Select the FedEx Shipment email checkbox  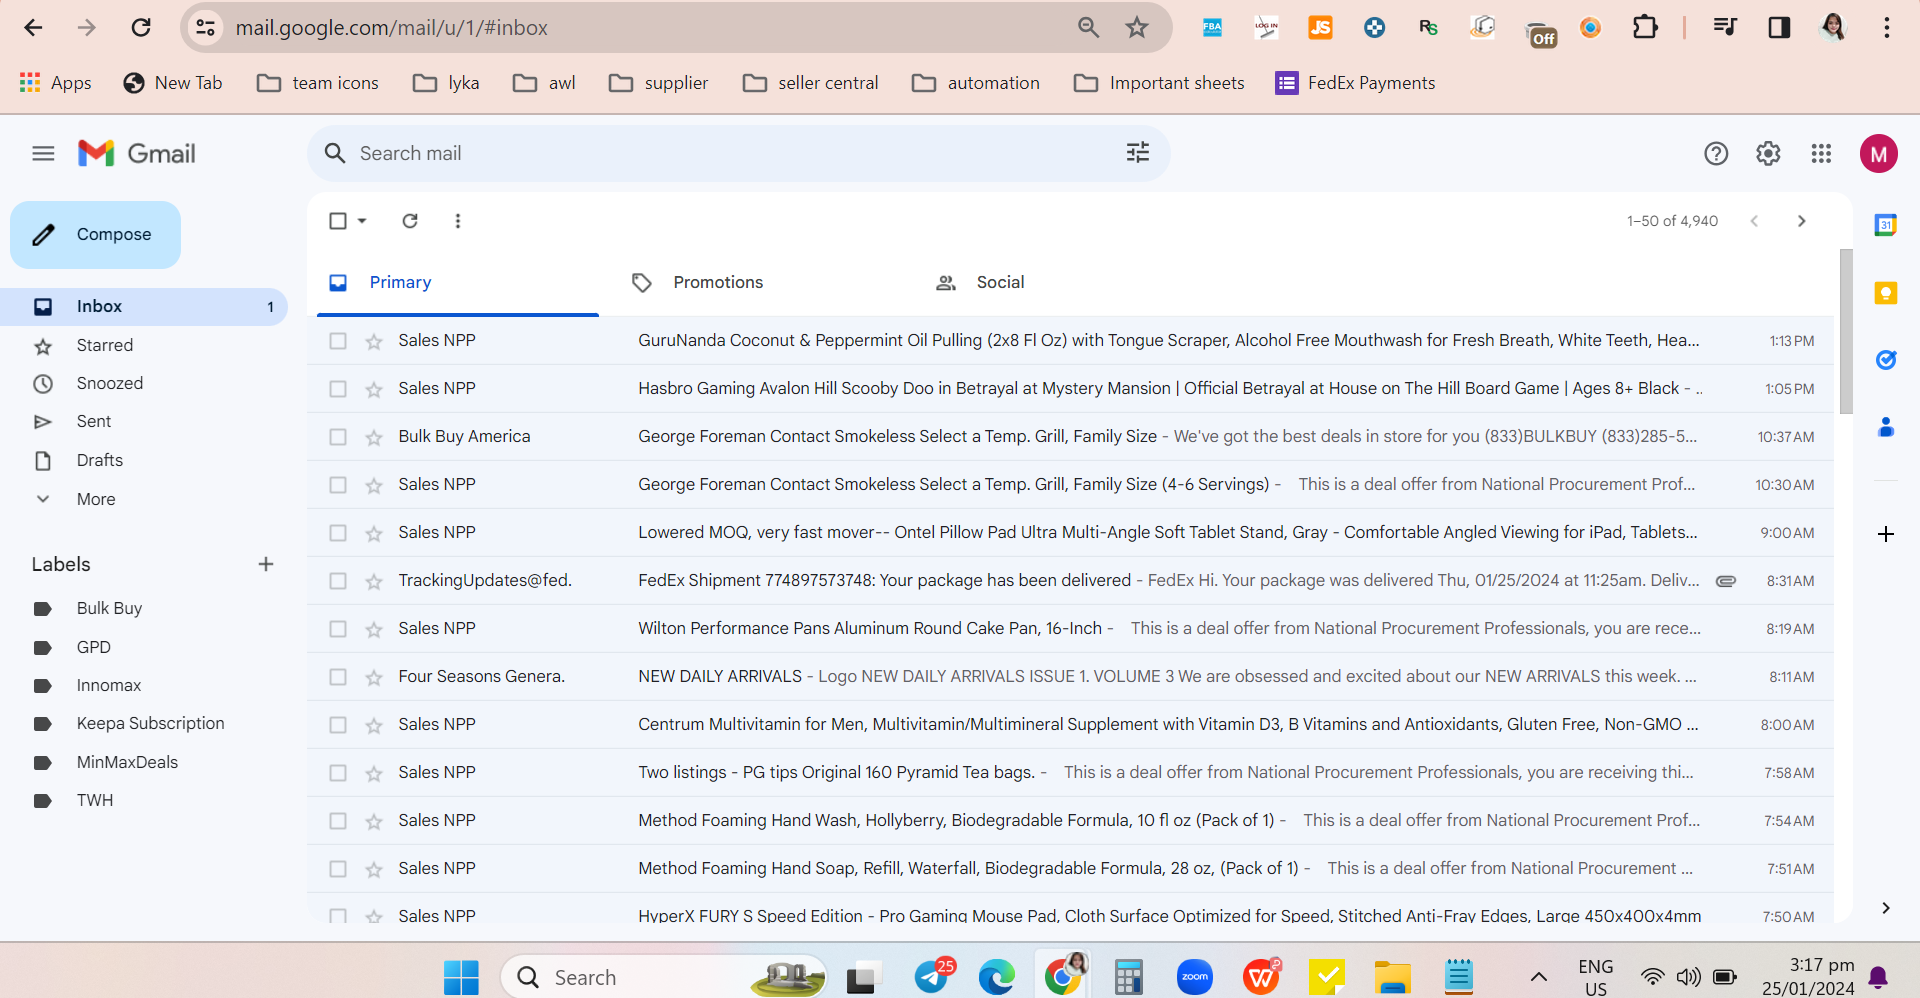[x=338, y=581]
